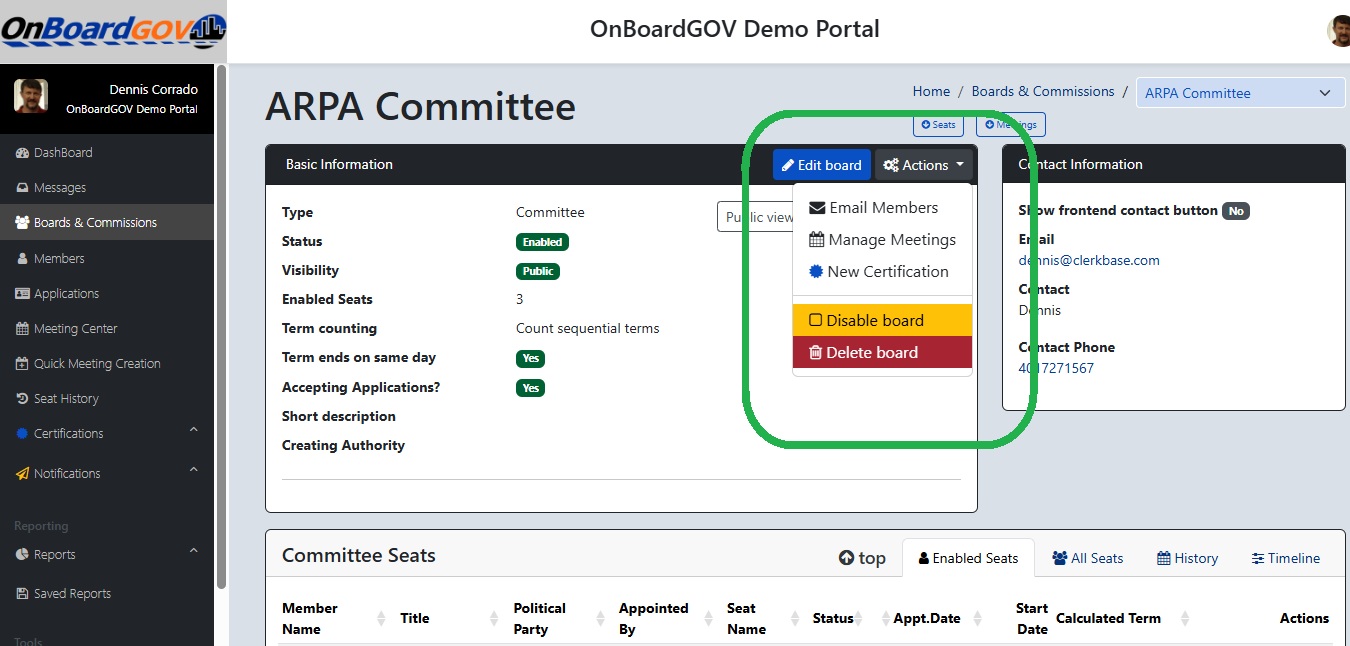Click the small Meetings button under breadcrumb
The width and height of the screenshot is (1350, 646).
[1010, 125]
